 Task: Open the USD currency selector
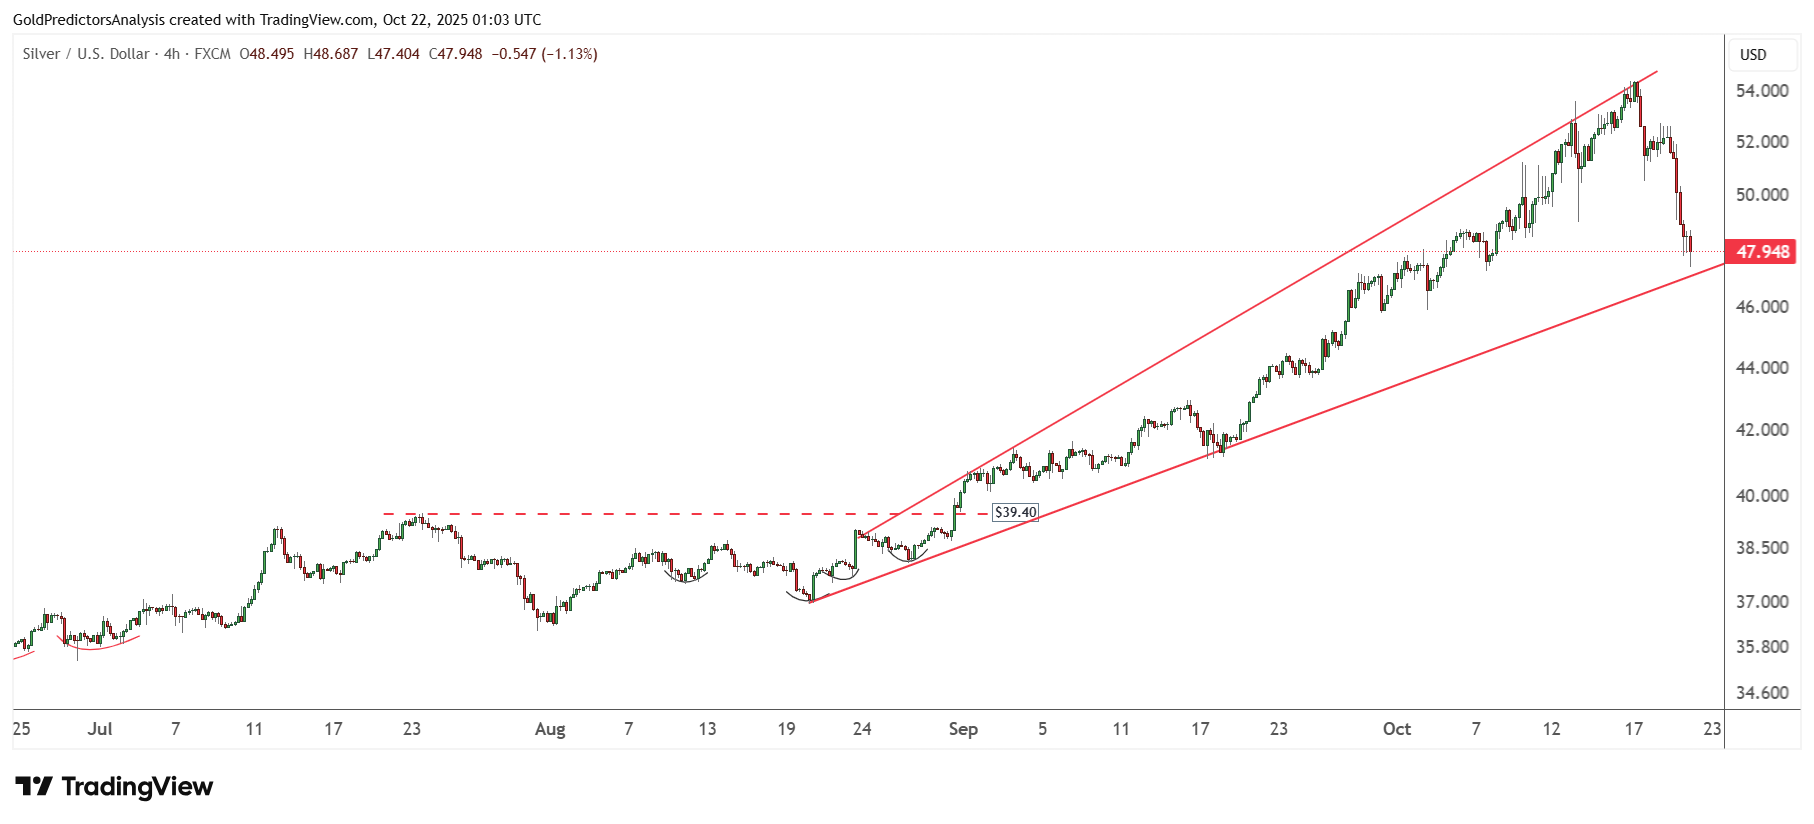click(x=1753, y=55)
